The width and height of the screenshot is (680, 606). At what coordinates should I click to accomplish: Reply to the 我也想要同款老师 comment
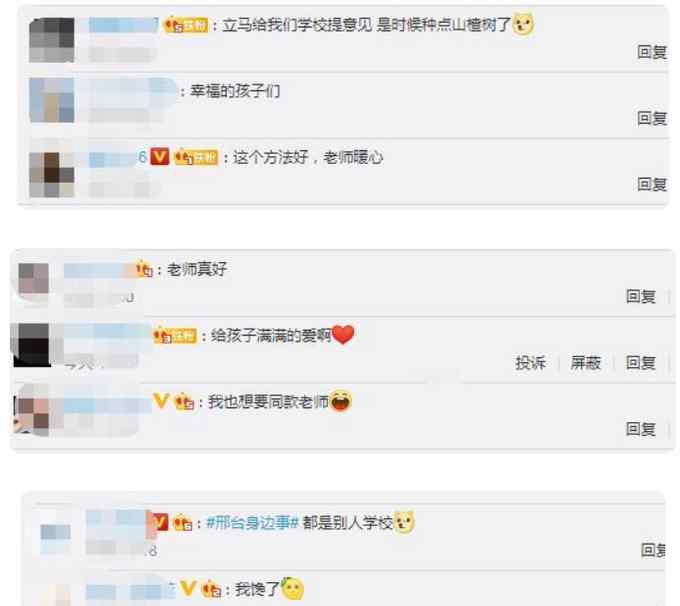pos(641,429)
